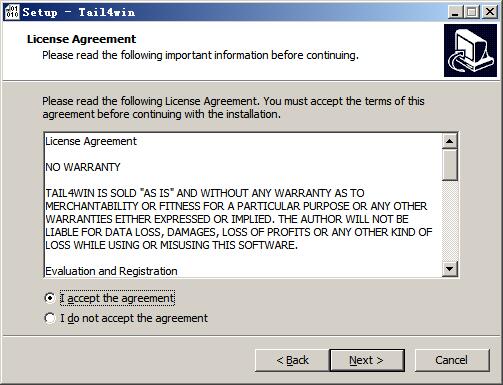Cancel the Tail4win installation
Viewport: 503px width, 385px height.
pyautogui.click(x=452, y=360)
